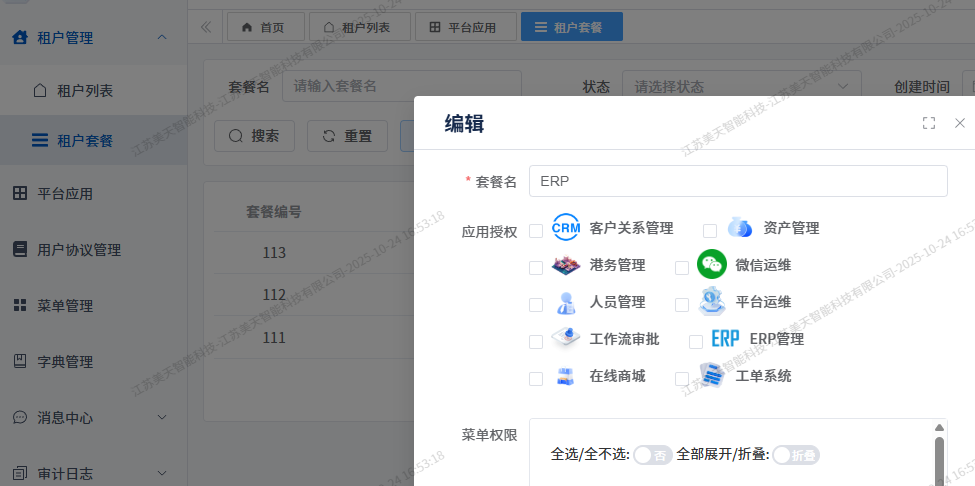This screenshot has height=486, width=975.
Task: Open 租户列表 in the sidebar
Action: click(85, 91)
